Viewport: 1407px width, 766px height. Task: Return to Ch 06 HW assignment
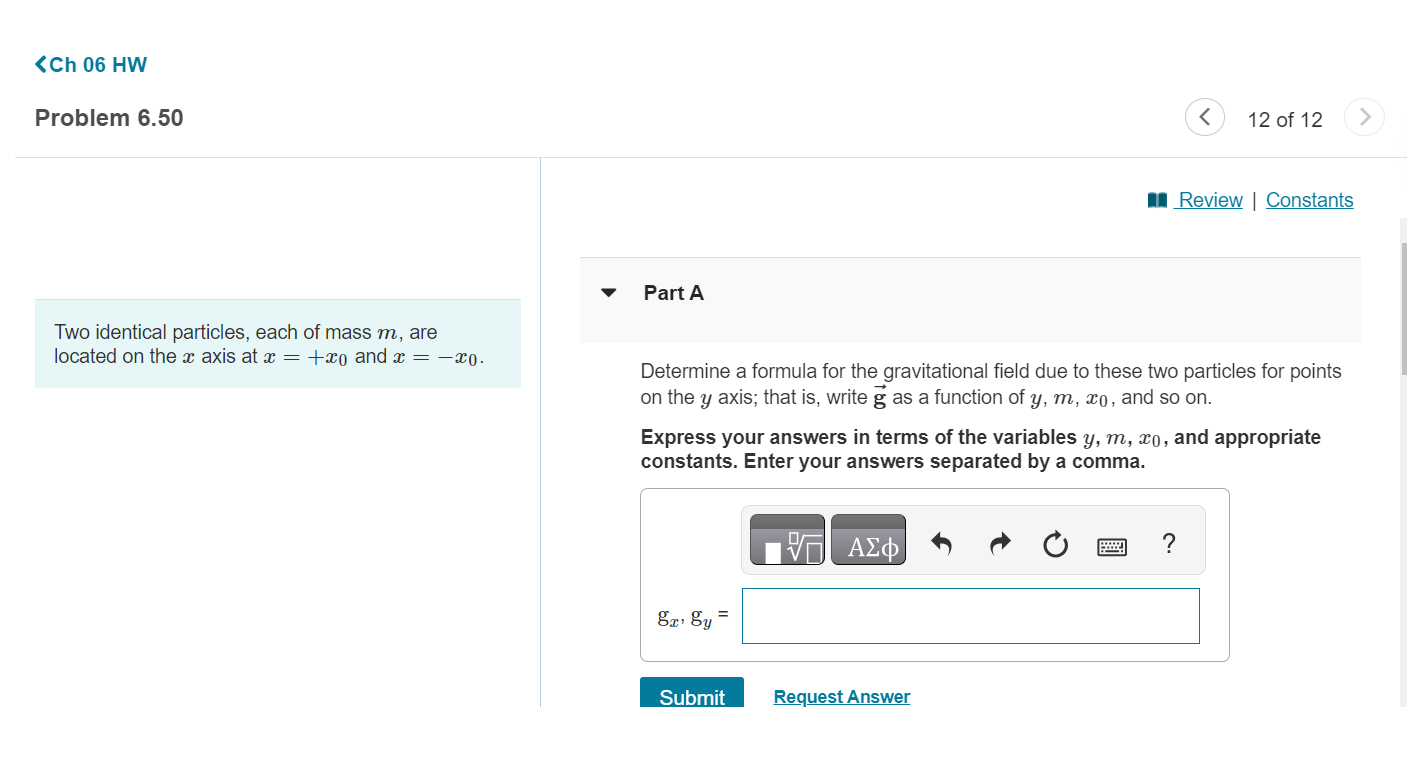(97, 64)
